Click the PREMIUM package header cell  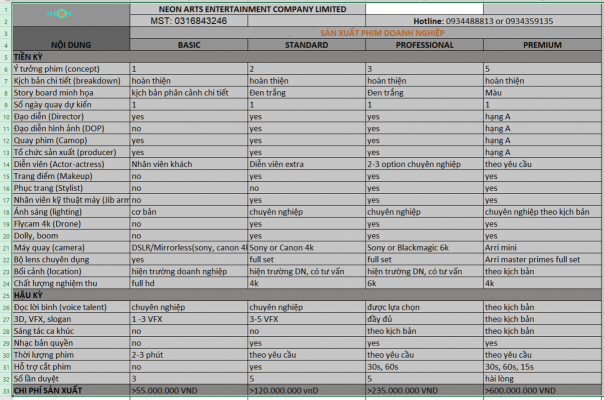point(542,46)
